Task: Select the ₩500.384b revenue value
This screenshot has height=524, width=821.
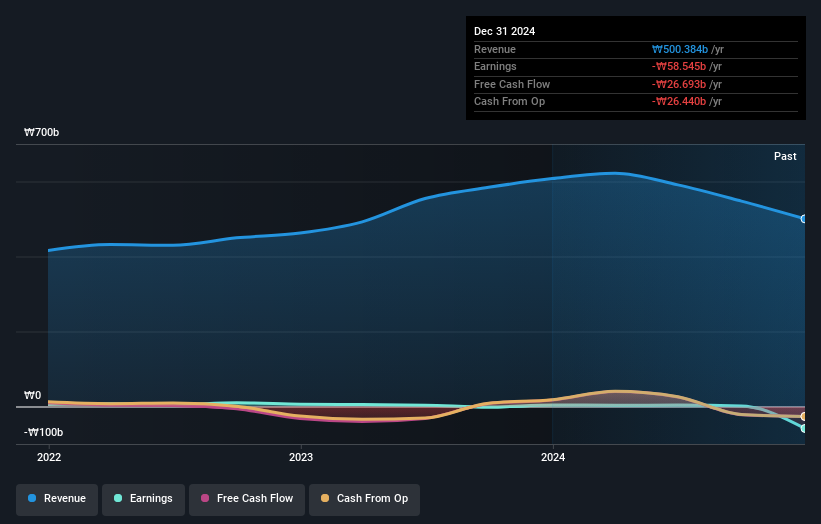Action: coord(680,49)
